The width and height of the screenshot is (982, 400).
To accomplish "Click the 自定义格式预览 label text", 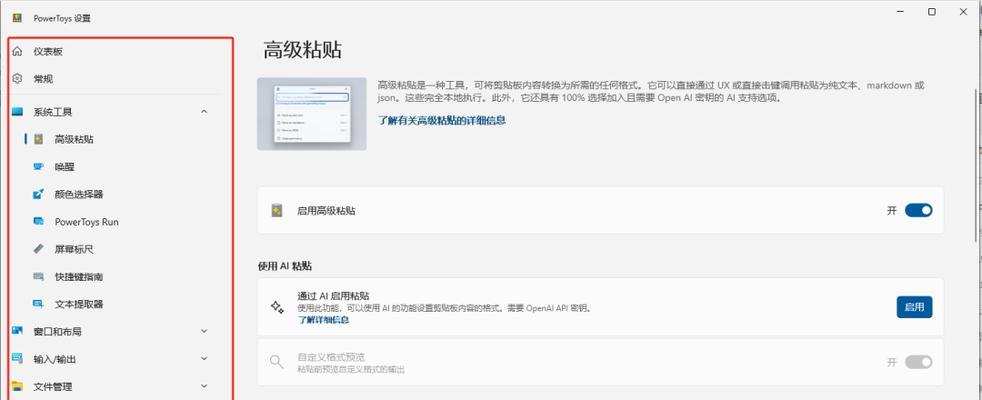I will tap(331, 357).
